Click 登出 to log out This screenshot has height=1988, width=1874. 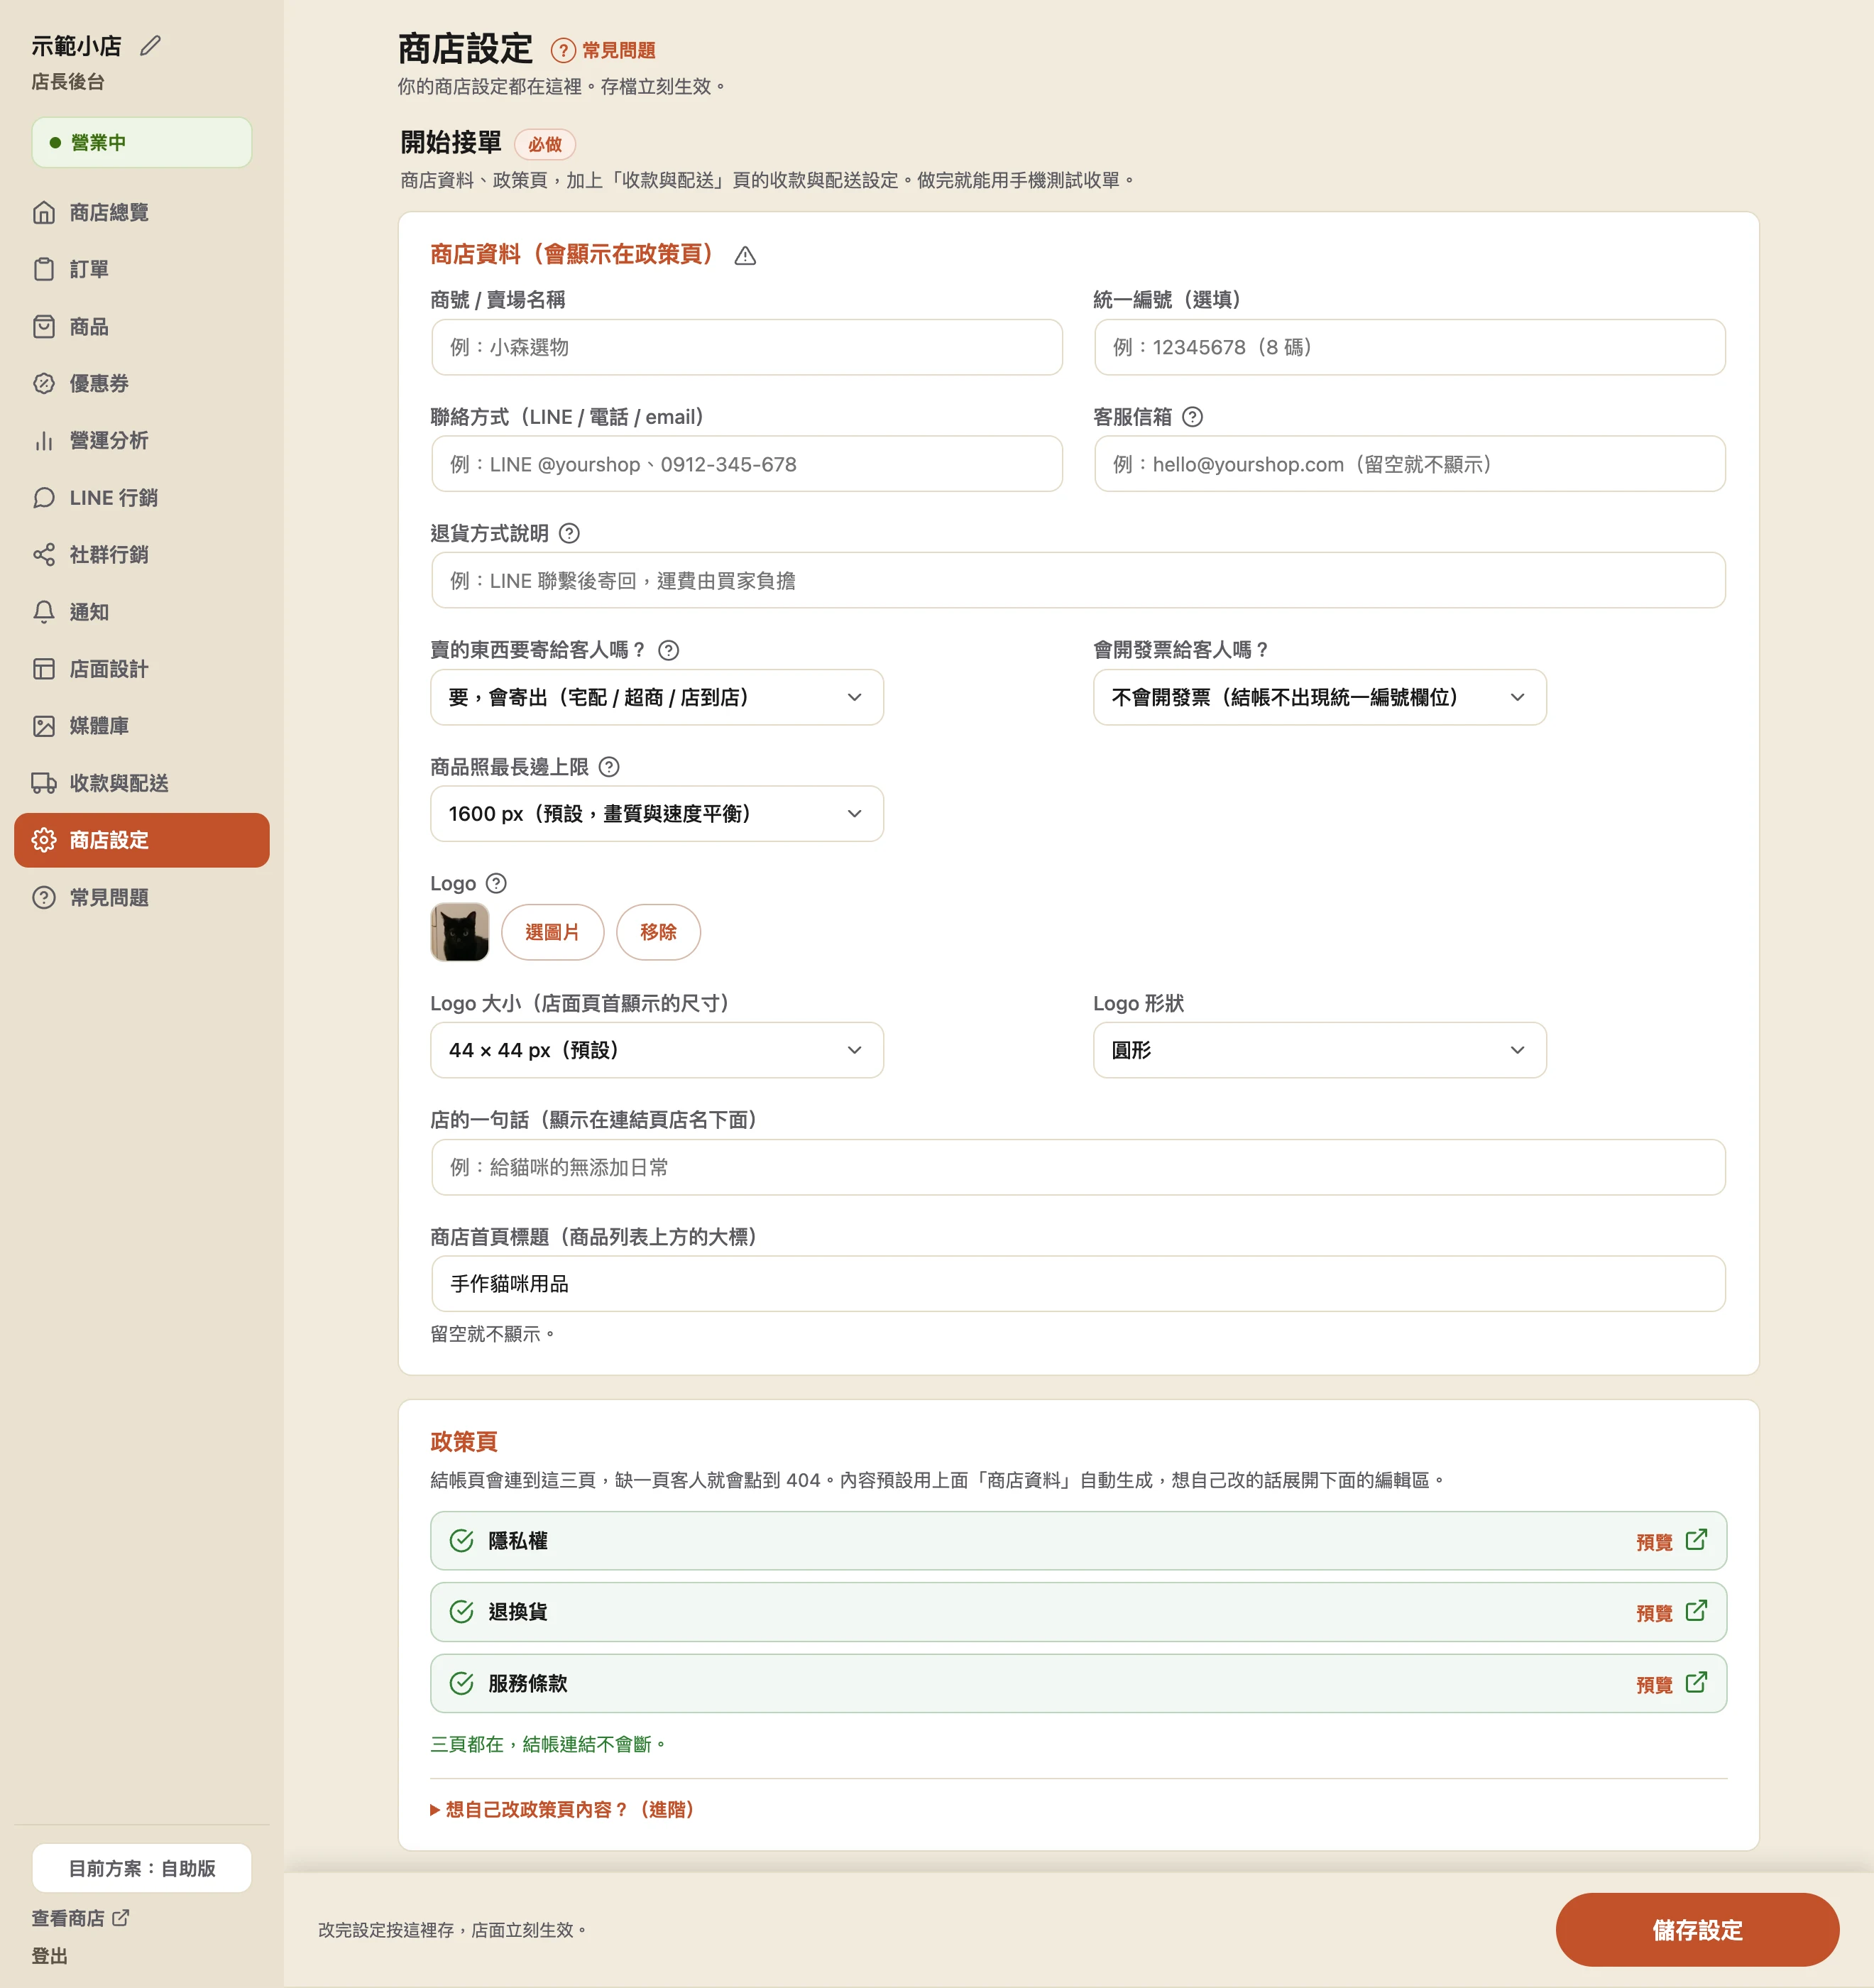(50, 1956)
